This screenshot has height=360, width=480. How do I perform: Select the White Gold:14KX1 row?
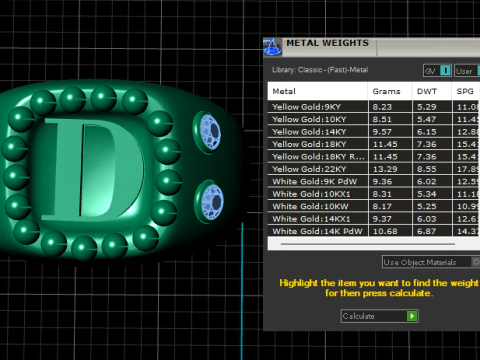(x=374, y=219)
